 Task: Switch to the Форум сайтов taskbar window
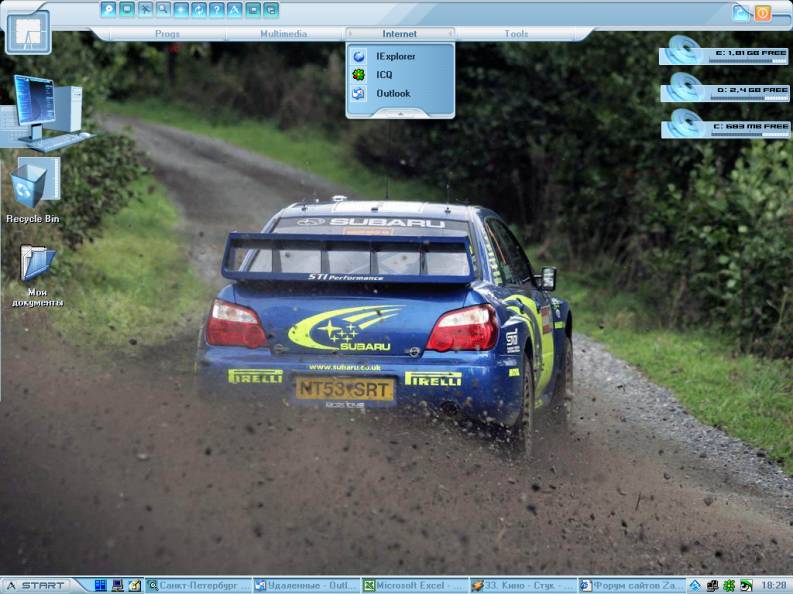coord(631,585)
